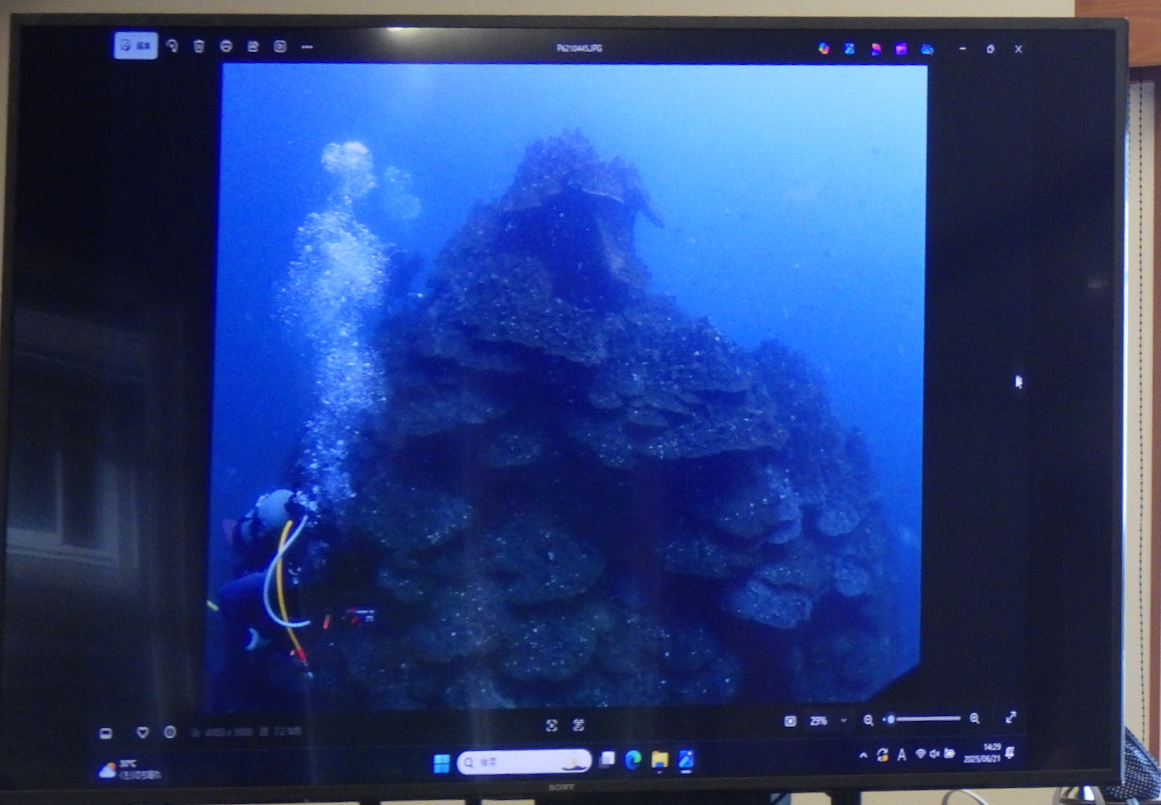The height and width of the screenshot is (805, 1161).
Task: Expand the 29% zoom level dropdown
Action: pos(843,720)
